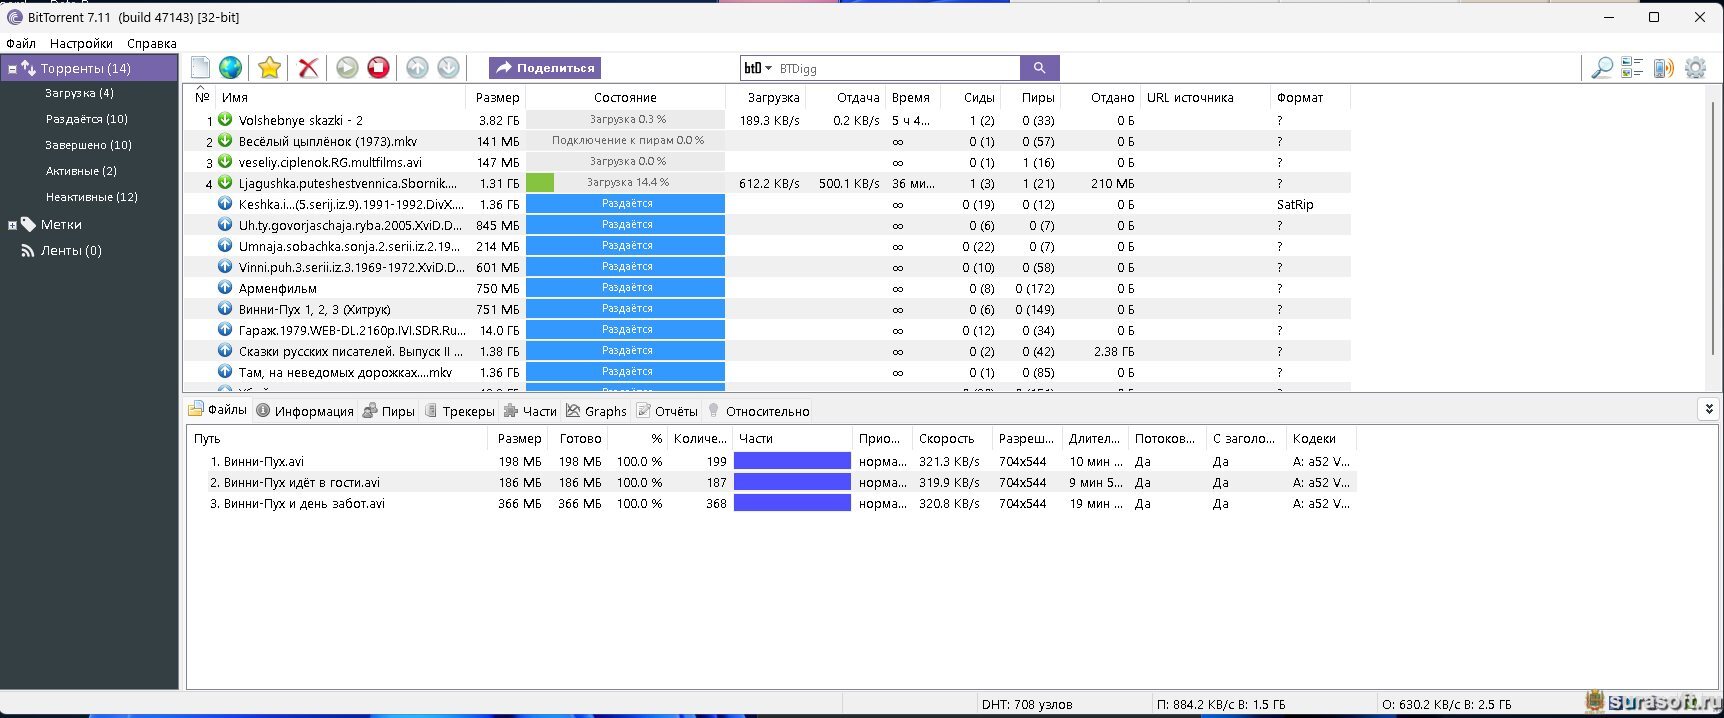Viewport: 1724px width, 718px height.
Task: Click the DHT: 708 узлов status entry
Action: coord(1027,704)
